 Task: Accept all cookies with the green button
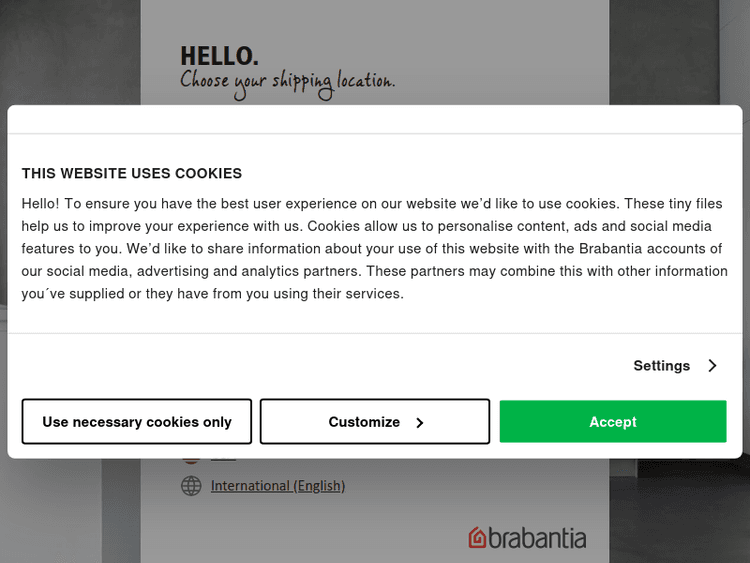click(x=613, y=422)
